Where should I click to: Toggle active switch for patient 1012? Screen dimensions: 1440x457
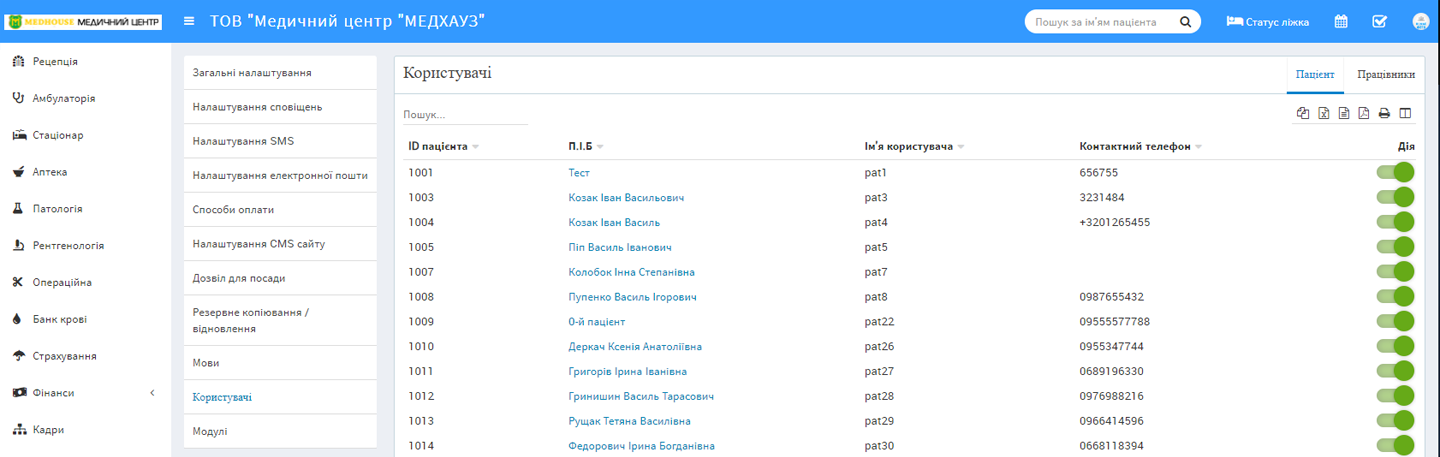pos(1395,396)
